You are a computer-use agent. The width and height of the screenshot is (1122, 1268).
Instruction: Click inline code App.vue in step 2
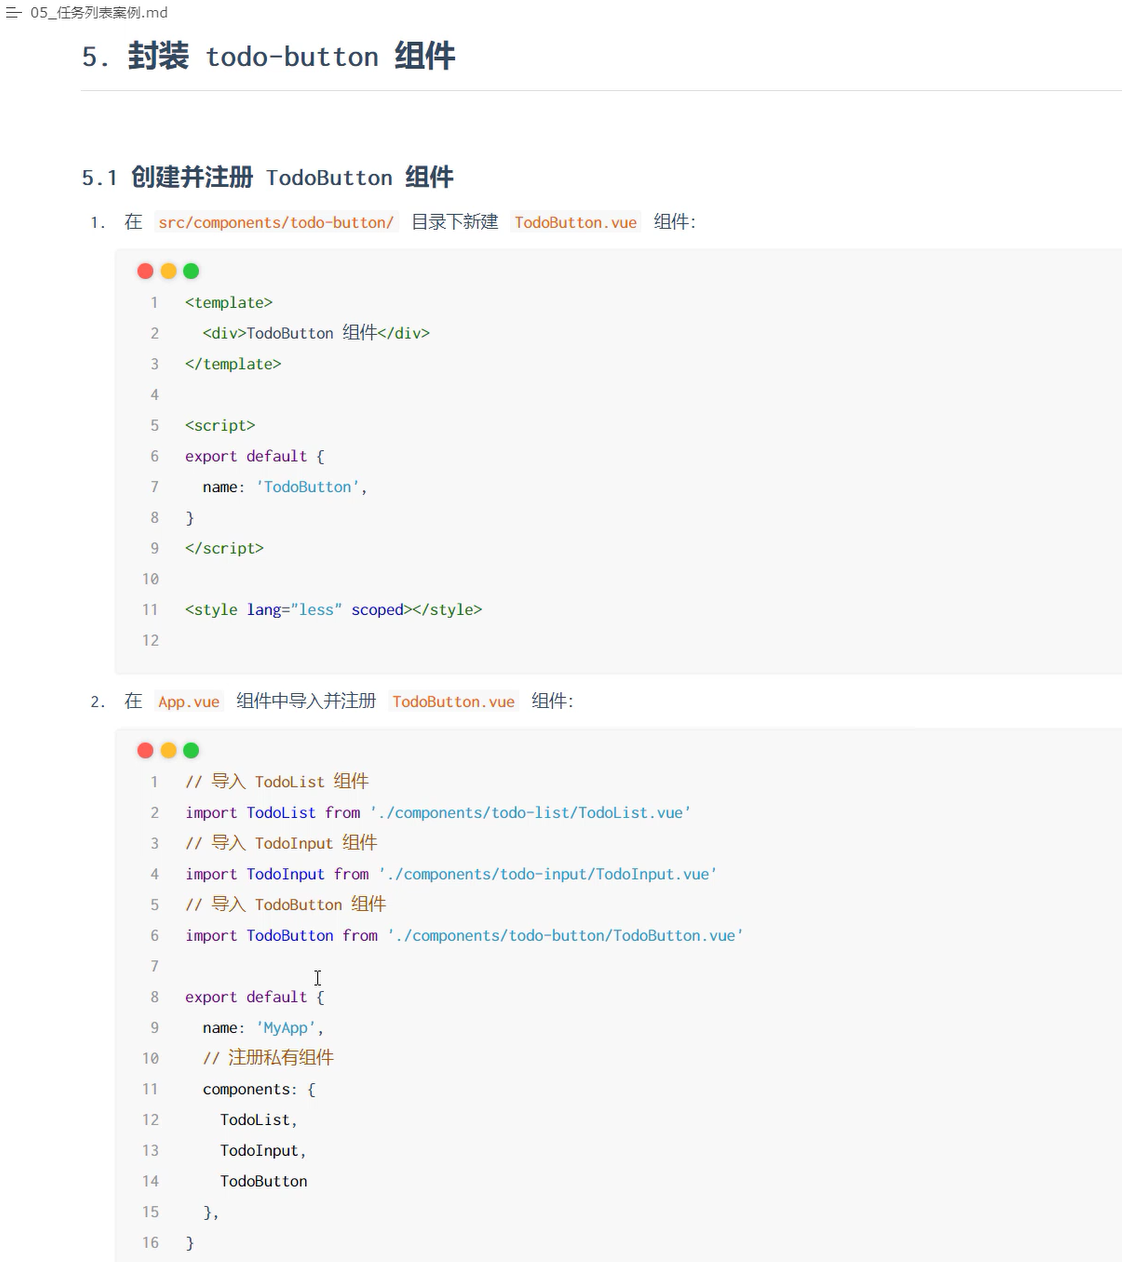(189, 702)
